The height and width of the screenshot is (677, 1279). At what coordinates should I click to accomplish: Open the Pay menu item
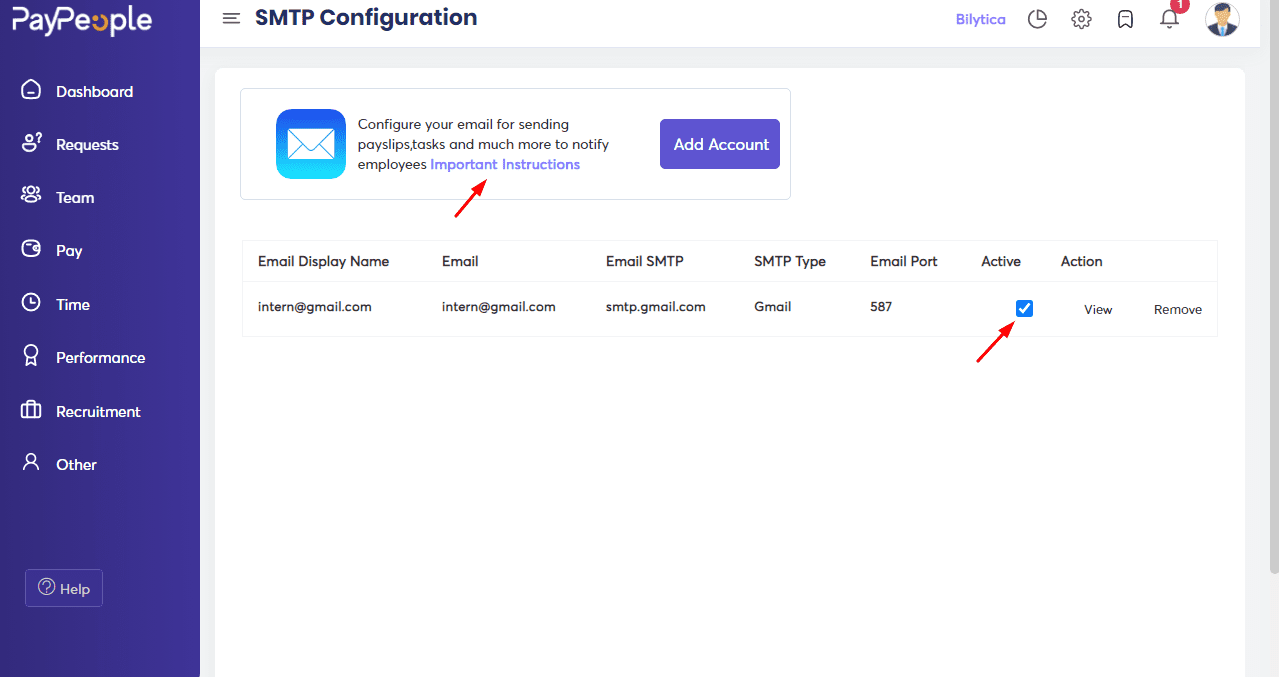[x=69, y=250]
